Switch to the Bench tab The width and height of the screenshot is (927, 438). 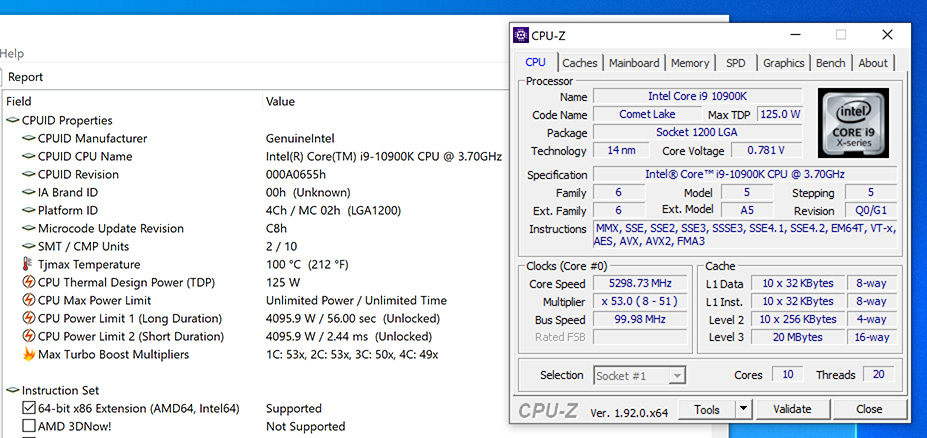(831, 63)
